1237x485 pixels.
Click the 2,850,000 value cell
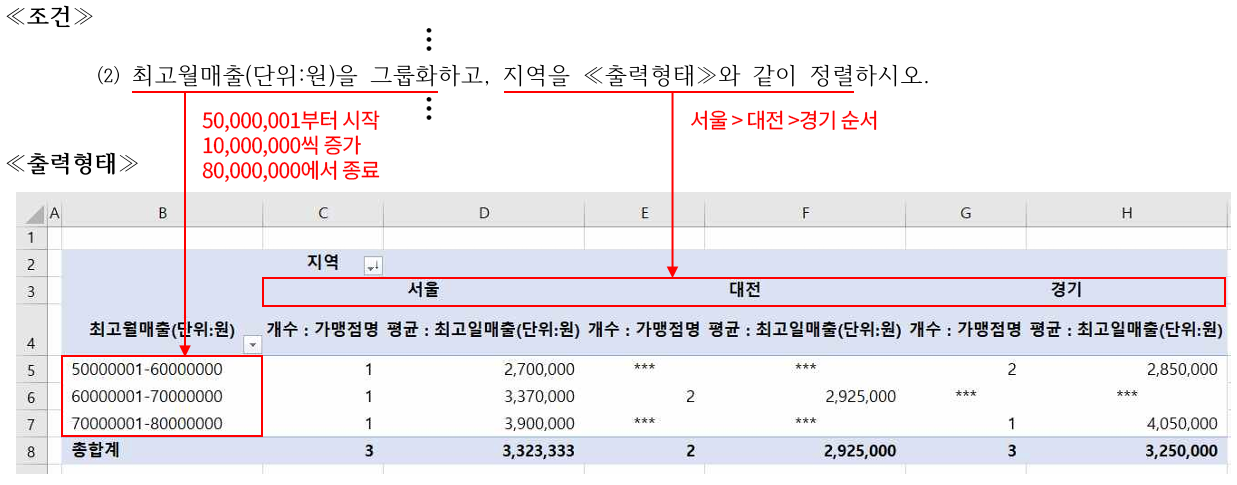pyautogui.click(x=1184, y=370)
